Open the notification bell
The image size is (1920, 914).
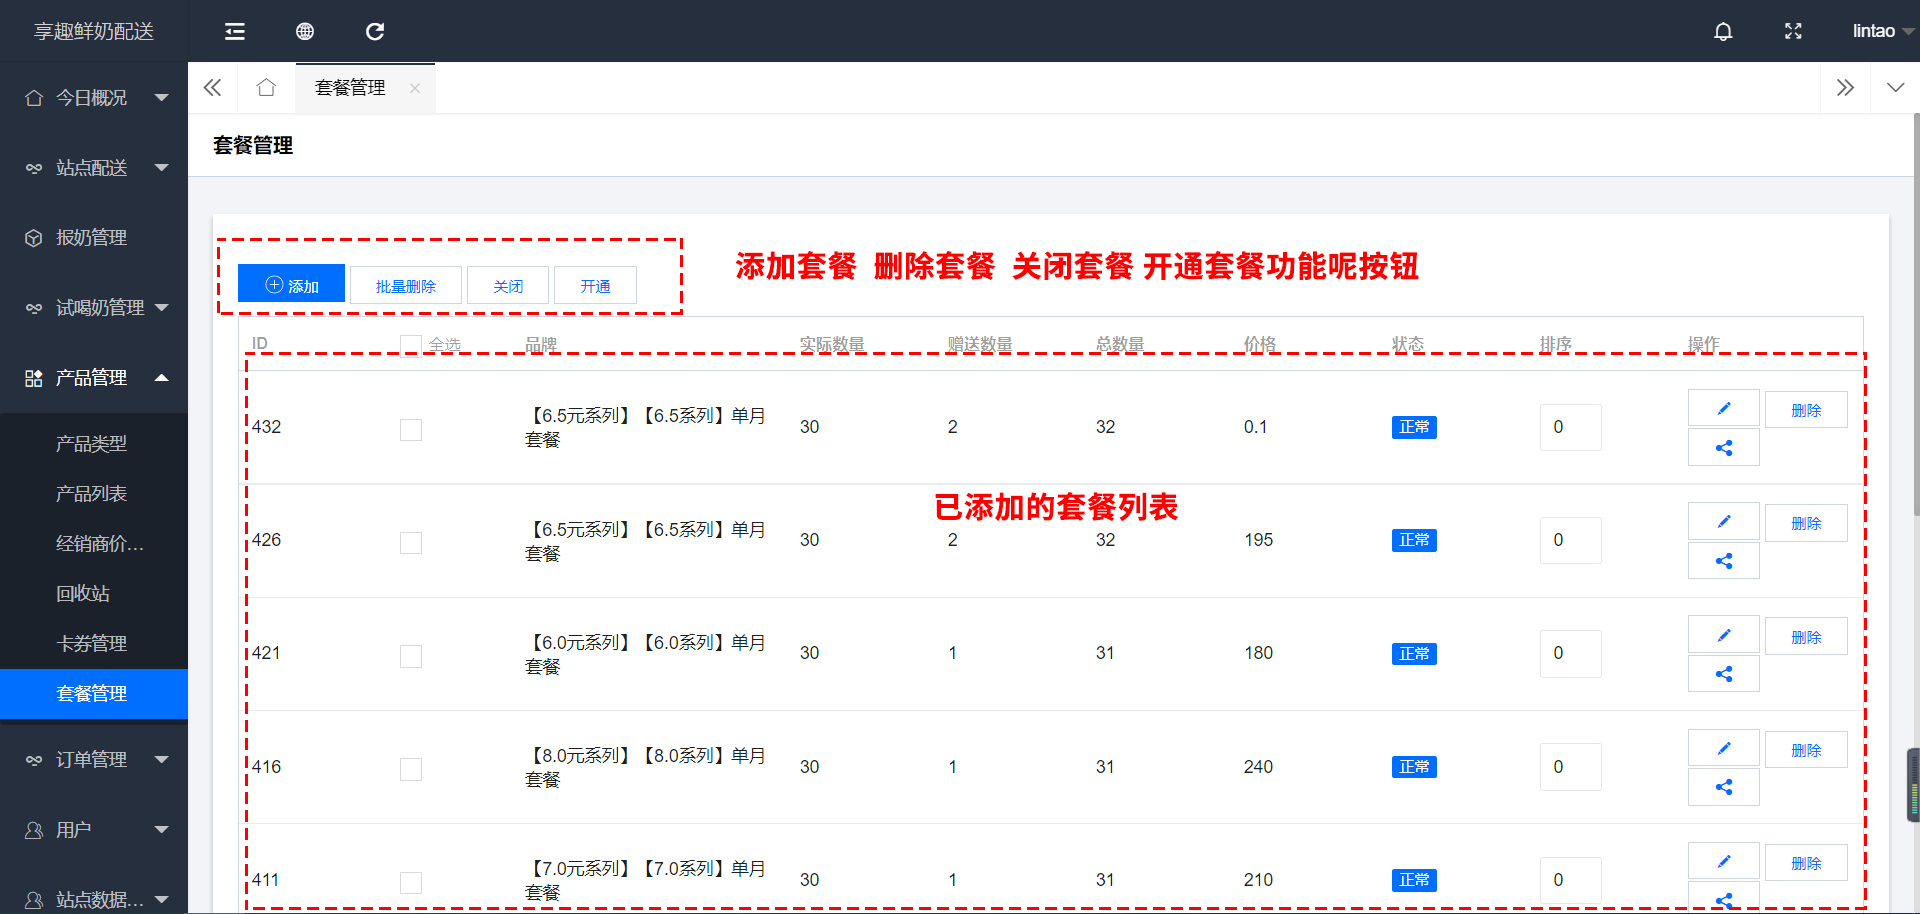tap(1723, 32)
